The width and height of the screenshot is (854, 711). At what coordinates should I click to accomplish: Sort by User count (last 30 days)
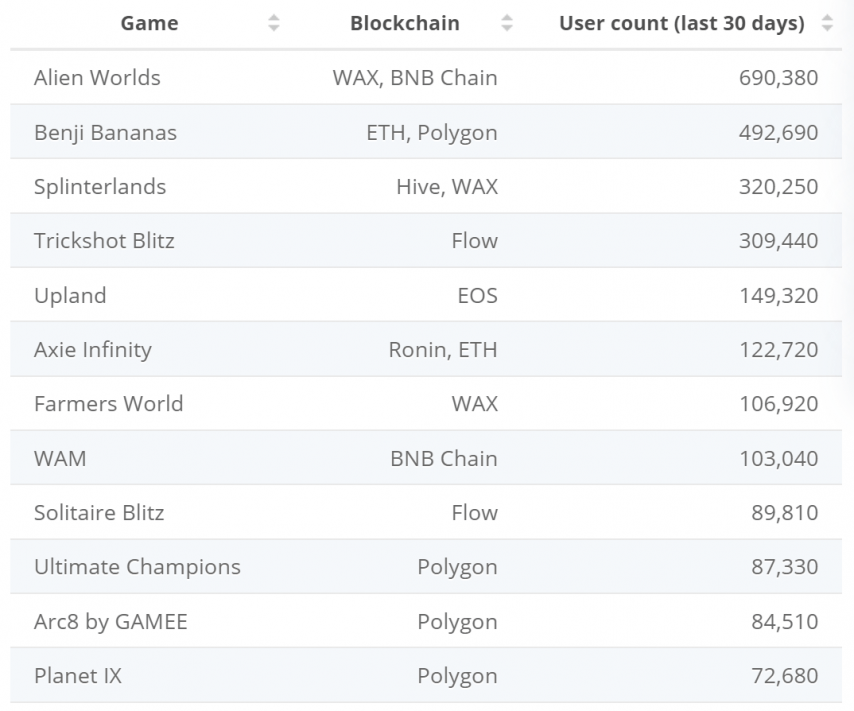[x=681, y=24]
